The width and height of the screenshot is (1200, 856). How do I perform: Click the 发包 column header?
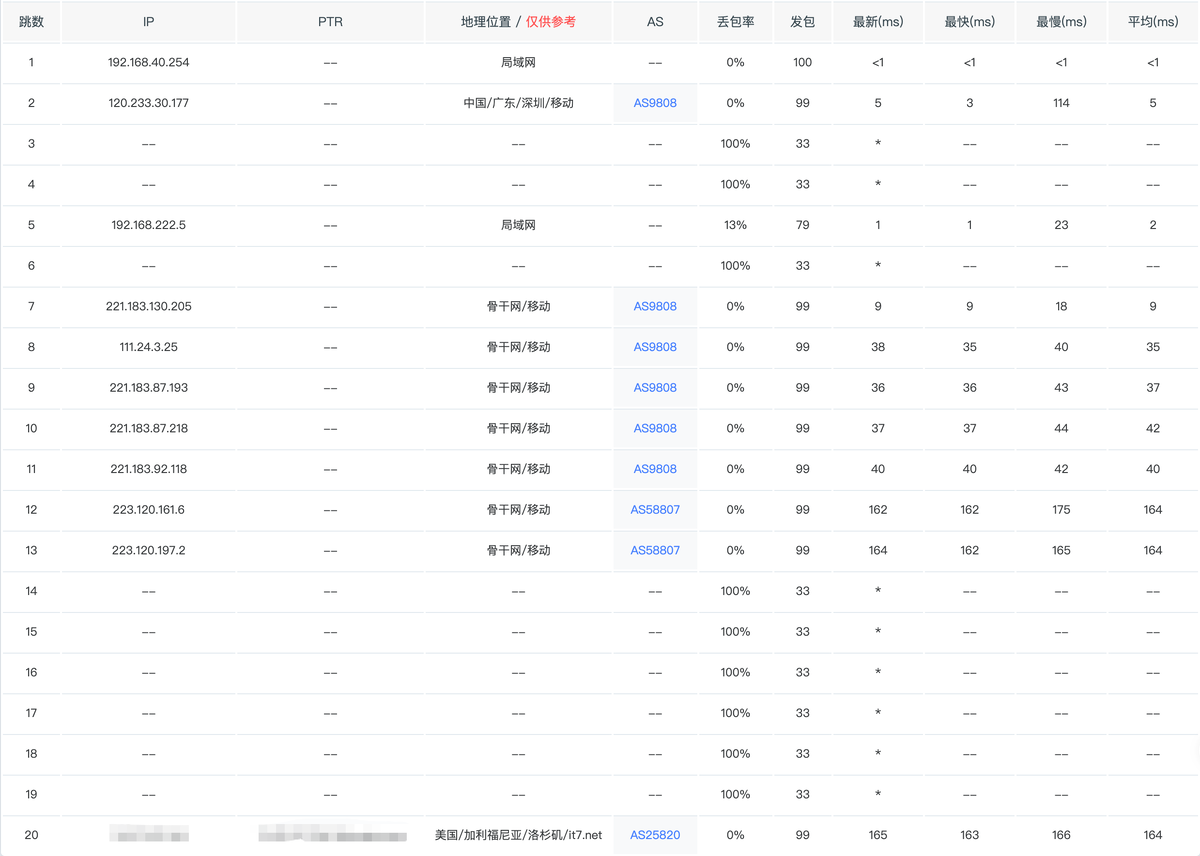point(802,22)
